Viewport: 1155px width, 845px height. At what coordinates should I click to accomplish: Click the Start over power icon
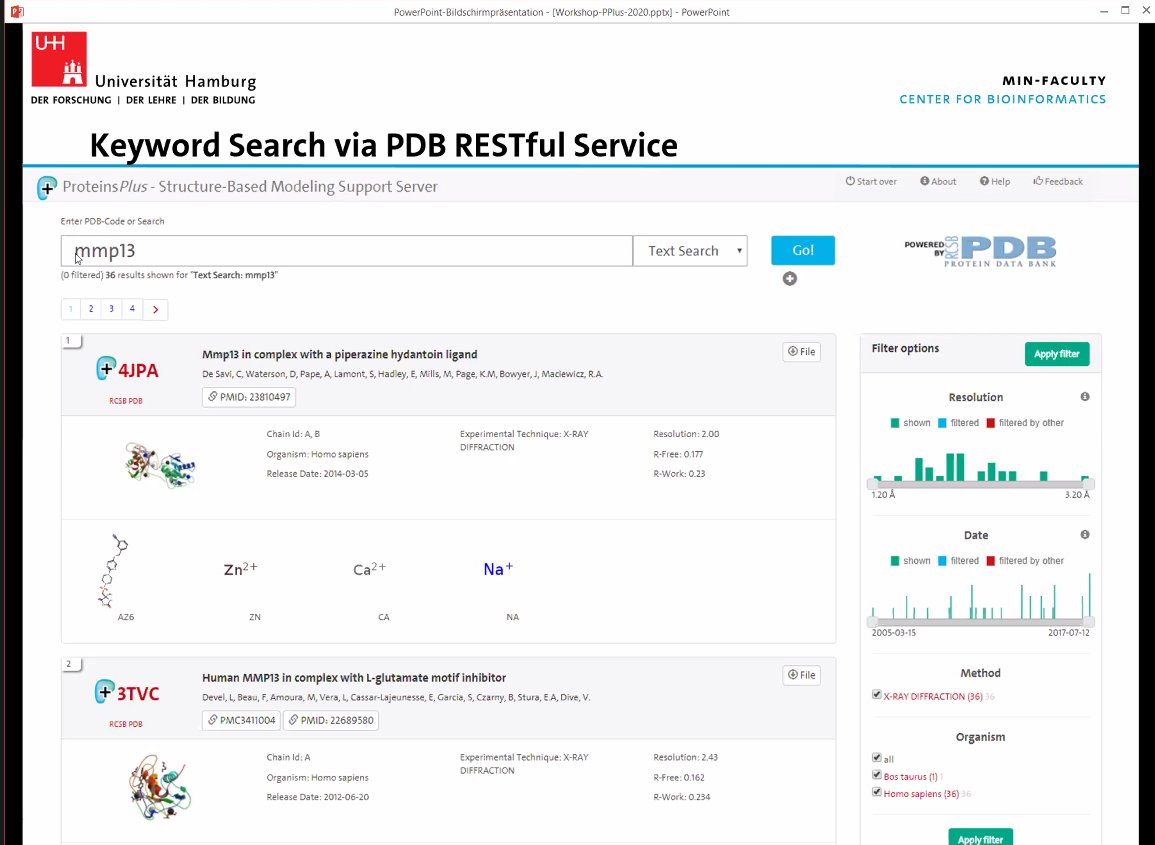coord(850,181)
